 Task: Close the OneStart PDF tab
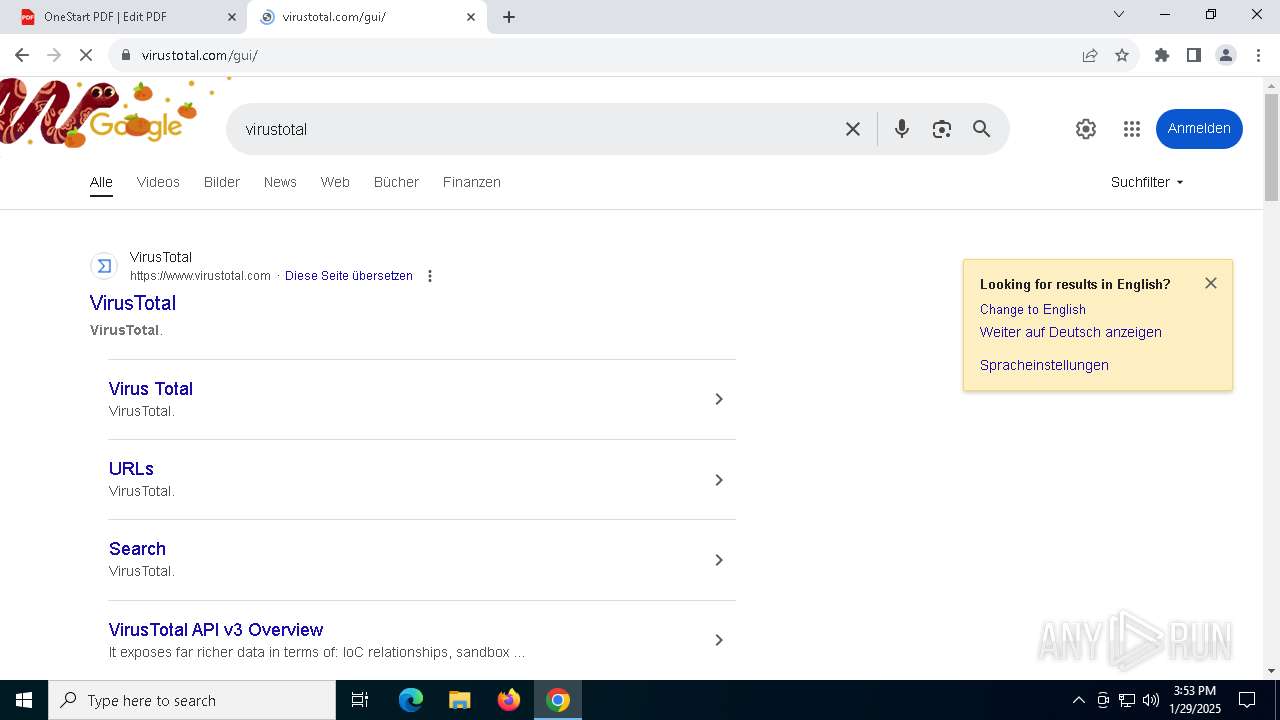pos(232,17)
